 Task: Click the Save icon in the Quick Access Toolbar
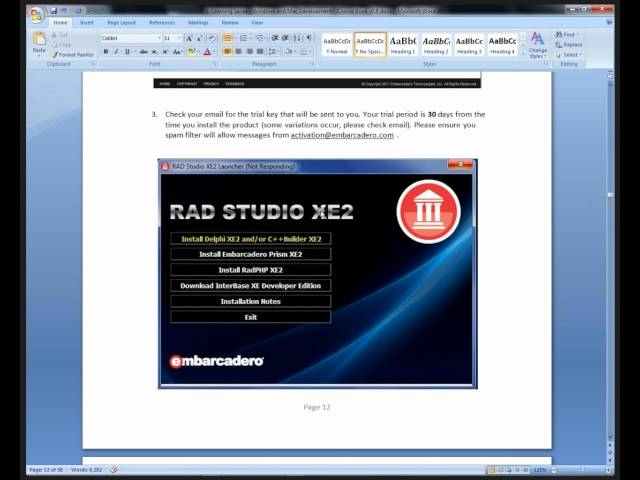pos(54,11)
